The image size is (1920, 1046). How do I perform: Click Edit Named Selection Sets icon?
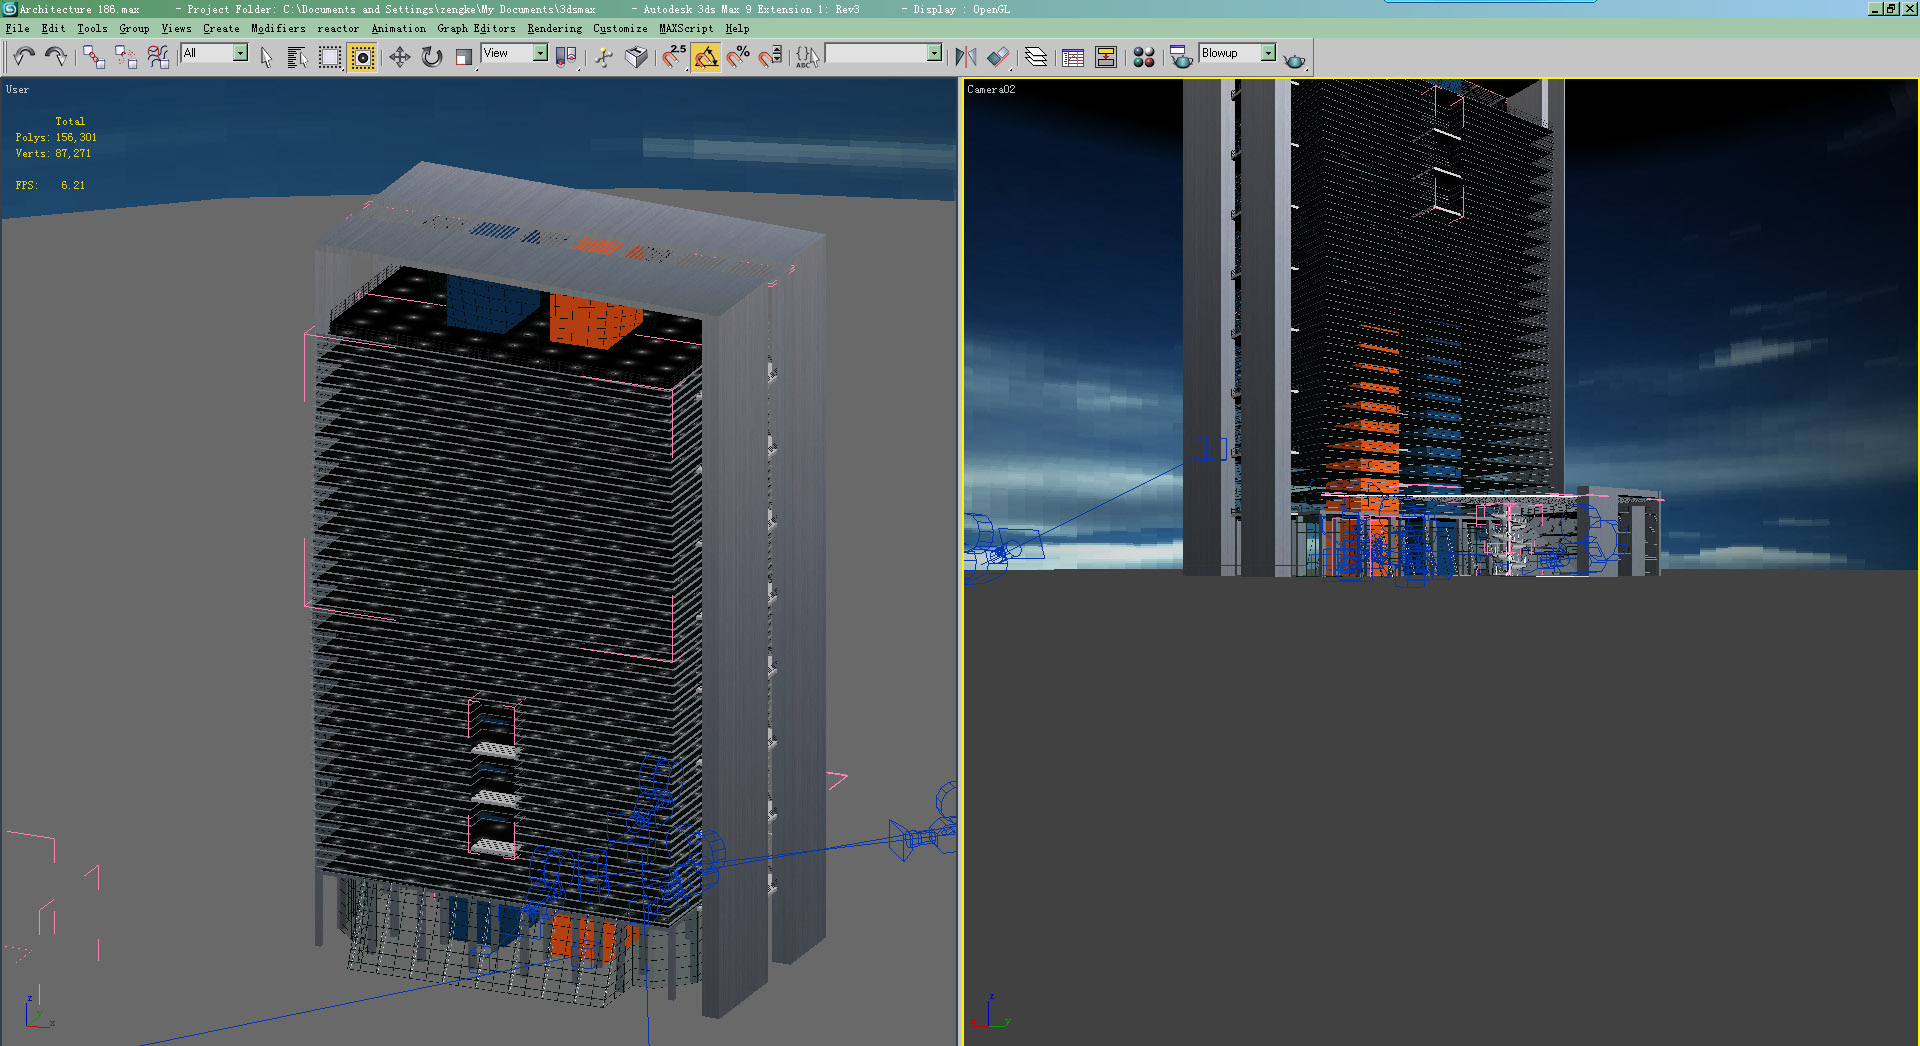[807, 56]
